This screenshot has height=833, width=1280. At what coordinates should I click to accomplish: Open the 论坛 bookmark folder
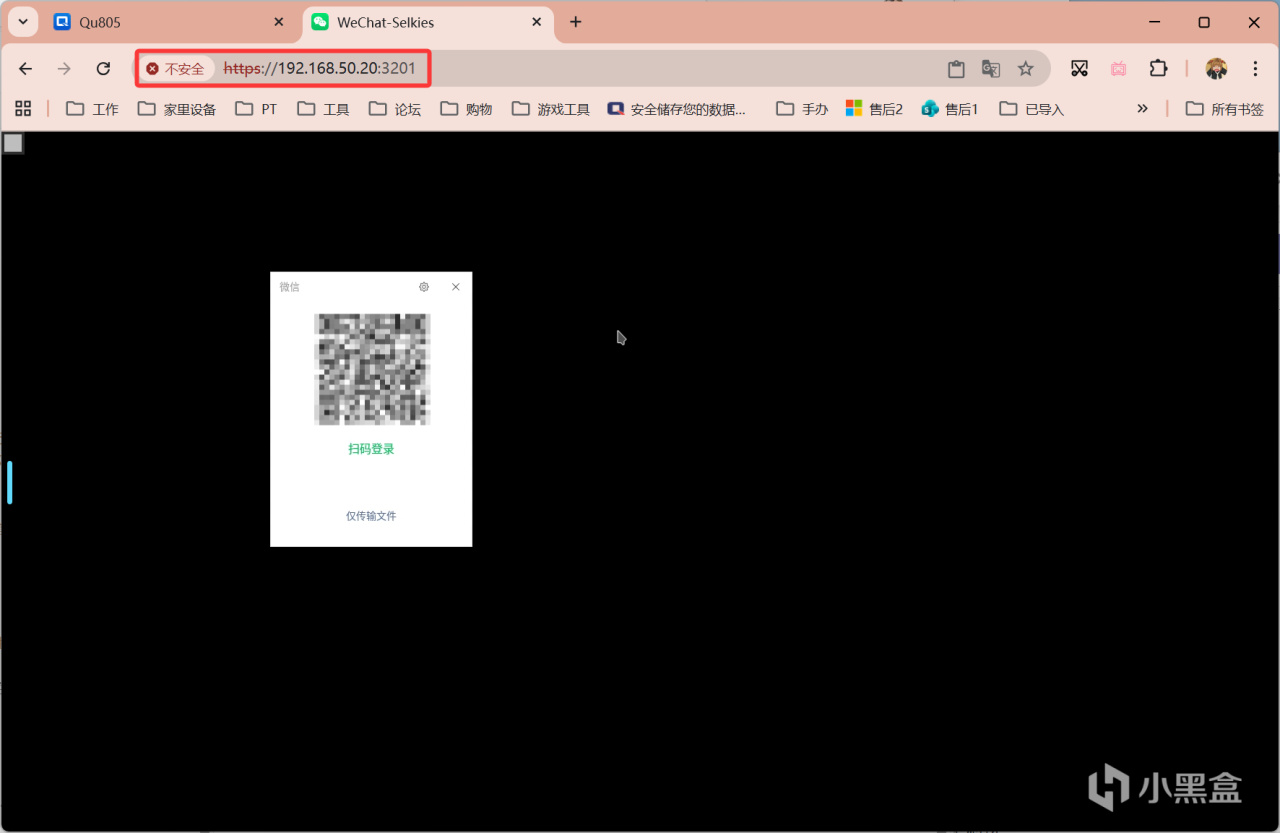click(394, 109)
